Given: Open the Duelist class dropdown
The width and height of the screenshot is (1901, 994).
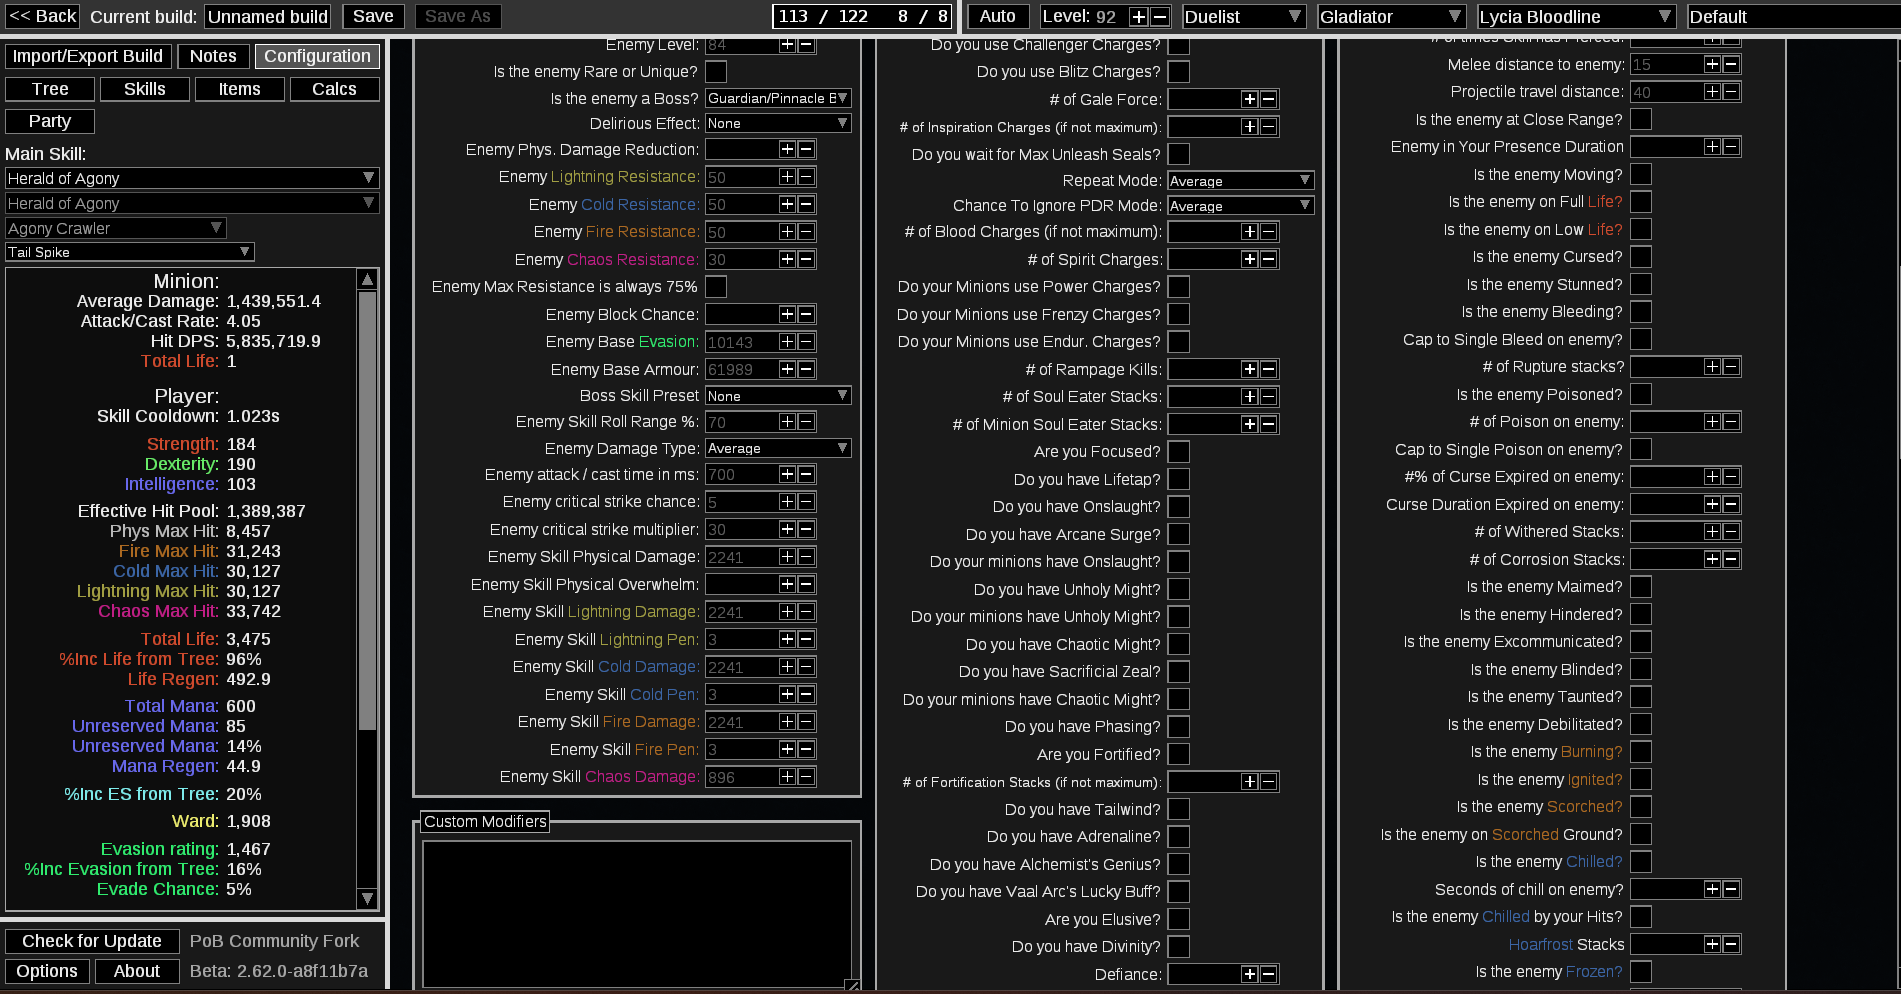Looking at the screenshot, I should pos(1244,17).
